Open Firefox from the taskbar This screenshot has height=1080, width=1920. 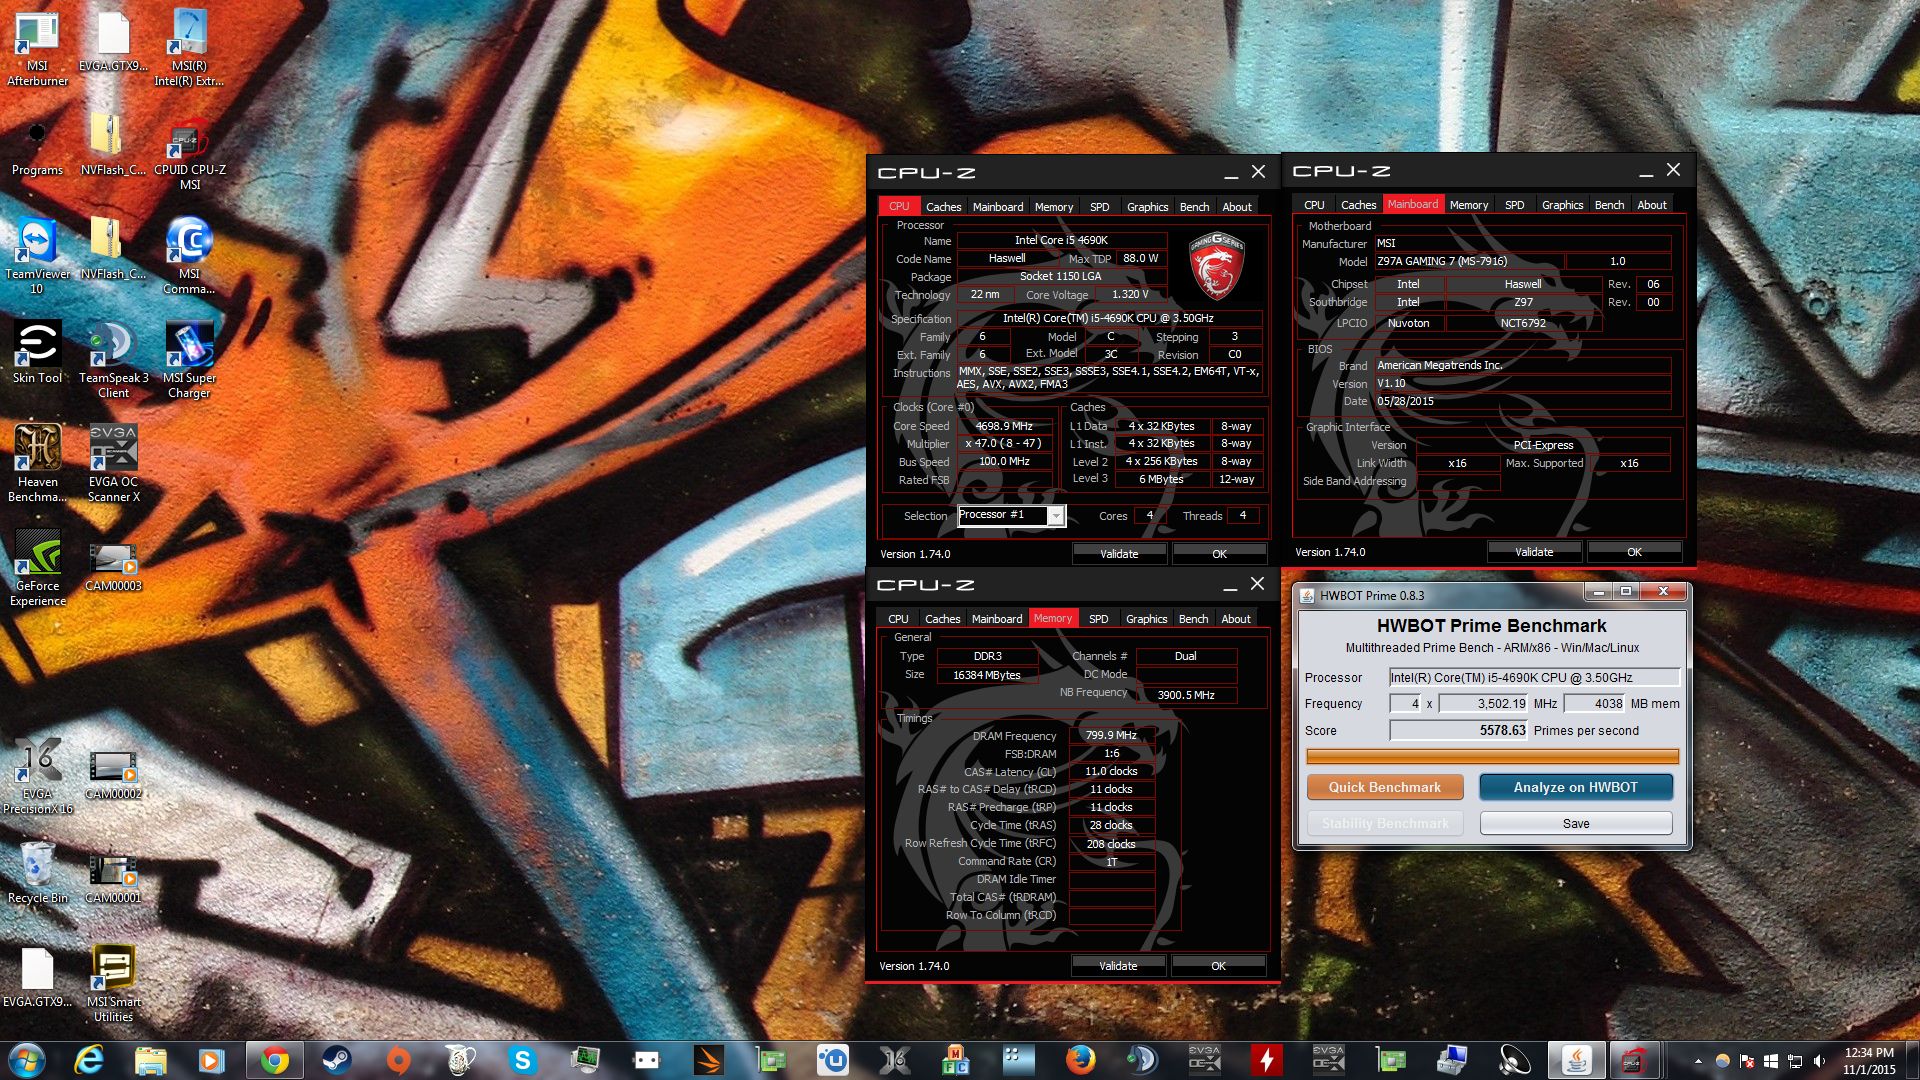pyautogui.click(x=1080, y=1060)
